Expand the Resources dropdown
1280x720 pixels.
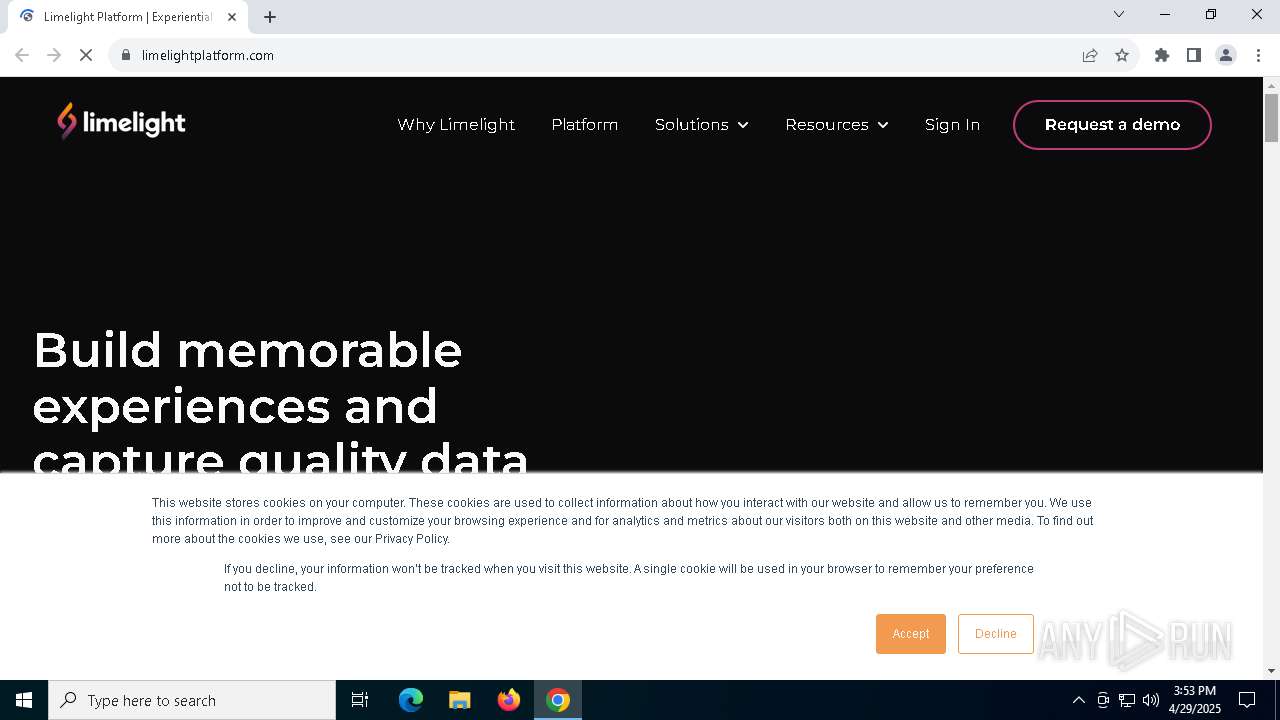837,124
